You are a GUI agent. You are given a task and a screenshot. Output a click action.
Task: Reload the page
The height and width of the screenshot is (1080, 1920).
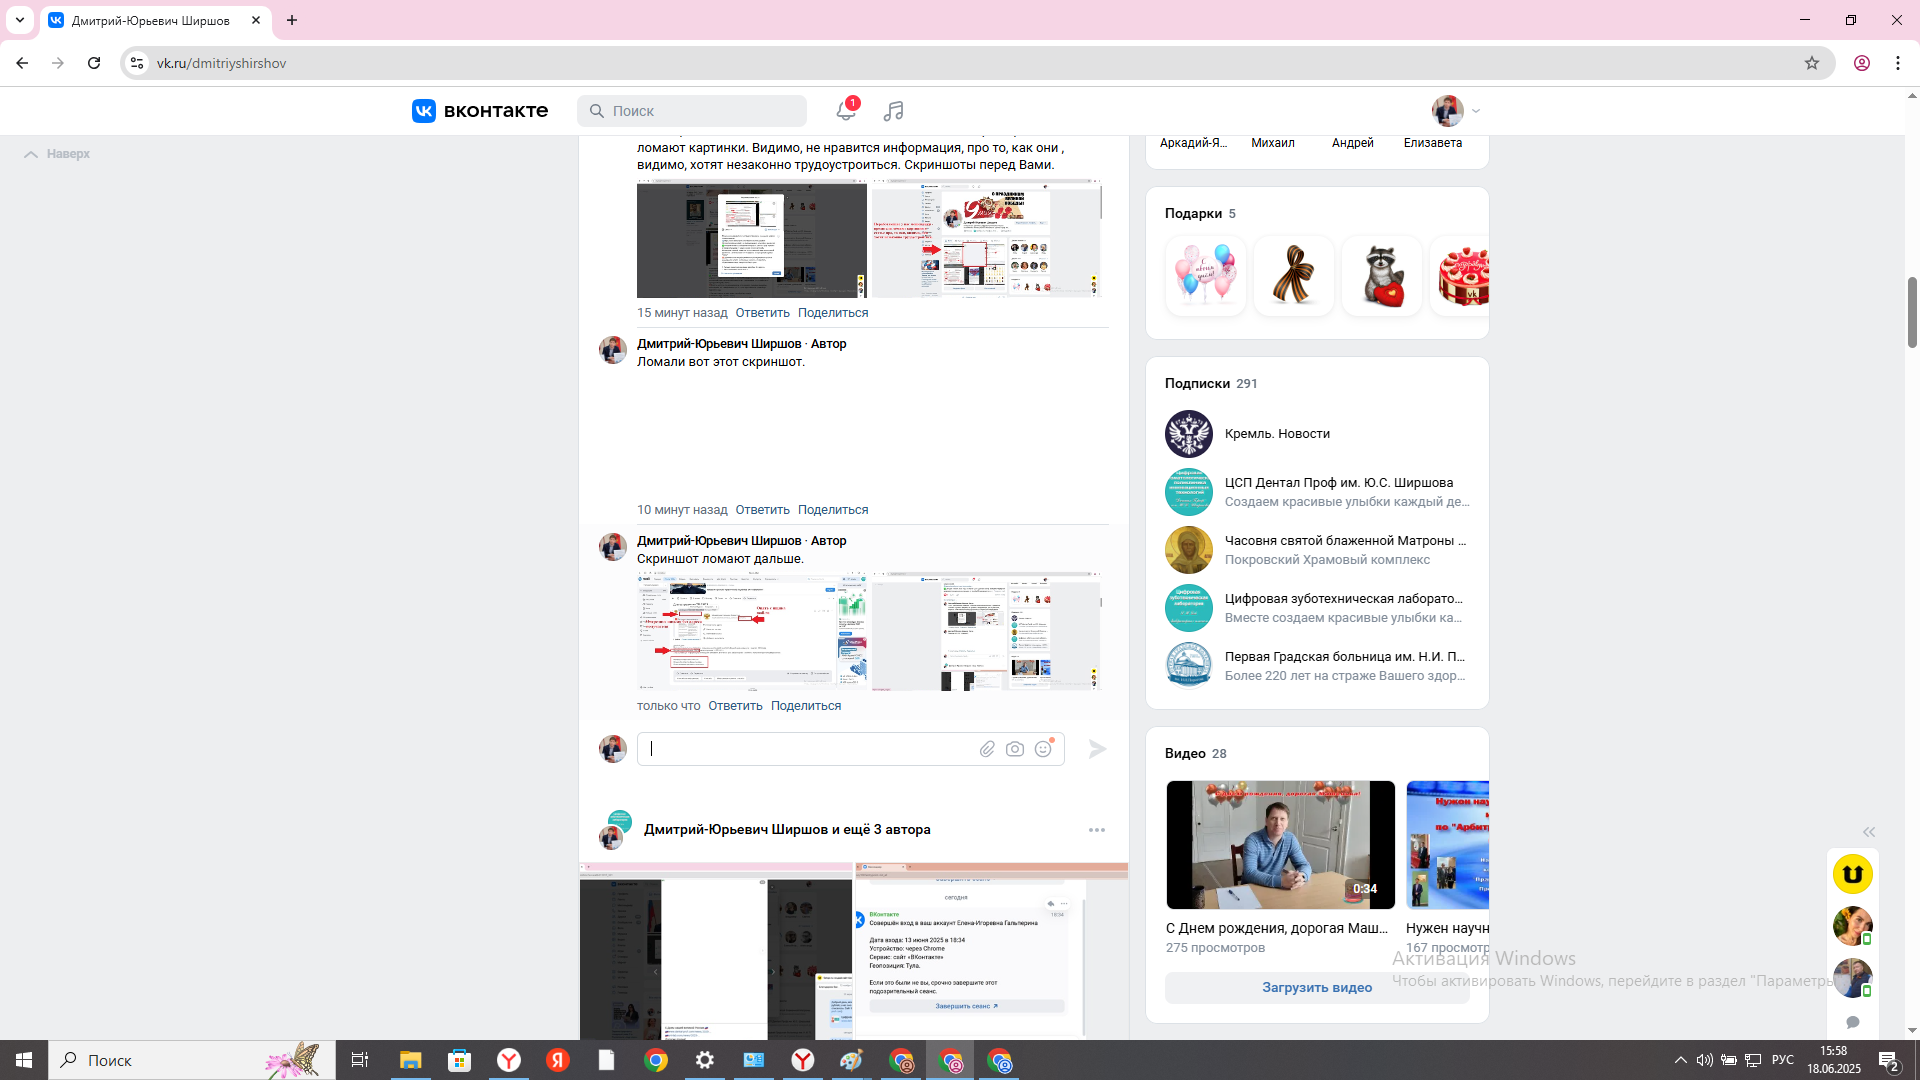pos(94,63)
